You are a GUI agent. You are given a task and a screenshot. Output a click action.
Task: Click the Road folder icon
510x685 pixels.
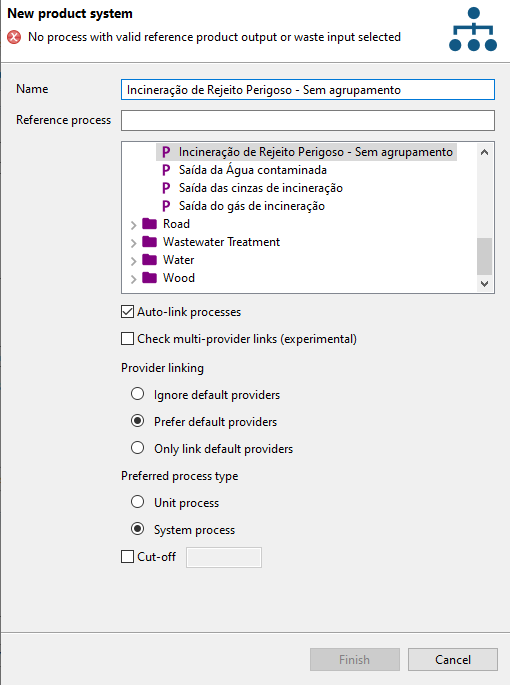click(x=149, y=224)
